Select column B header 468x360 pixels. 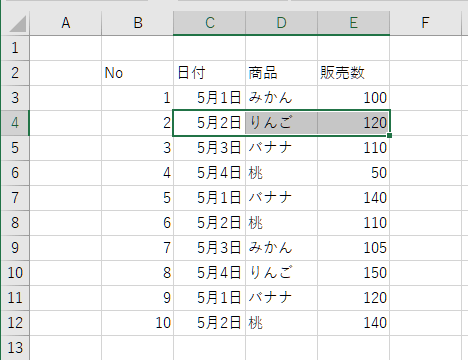click(x=137, y=23)
